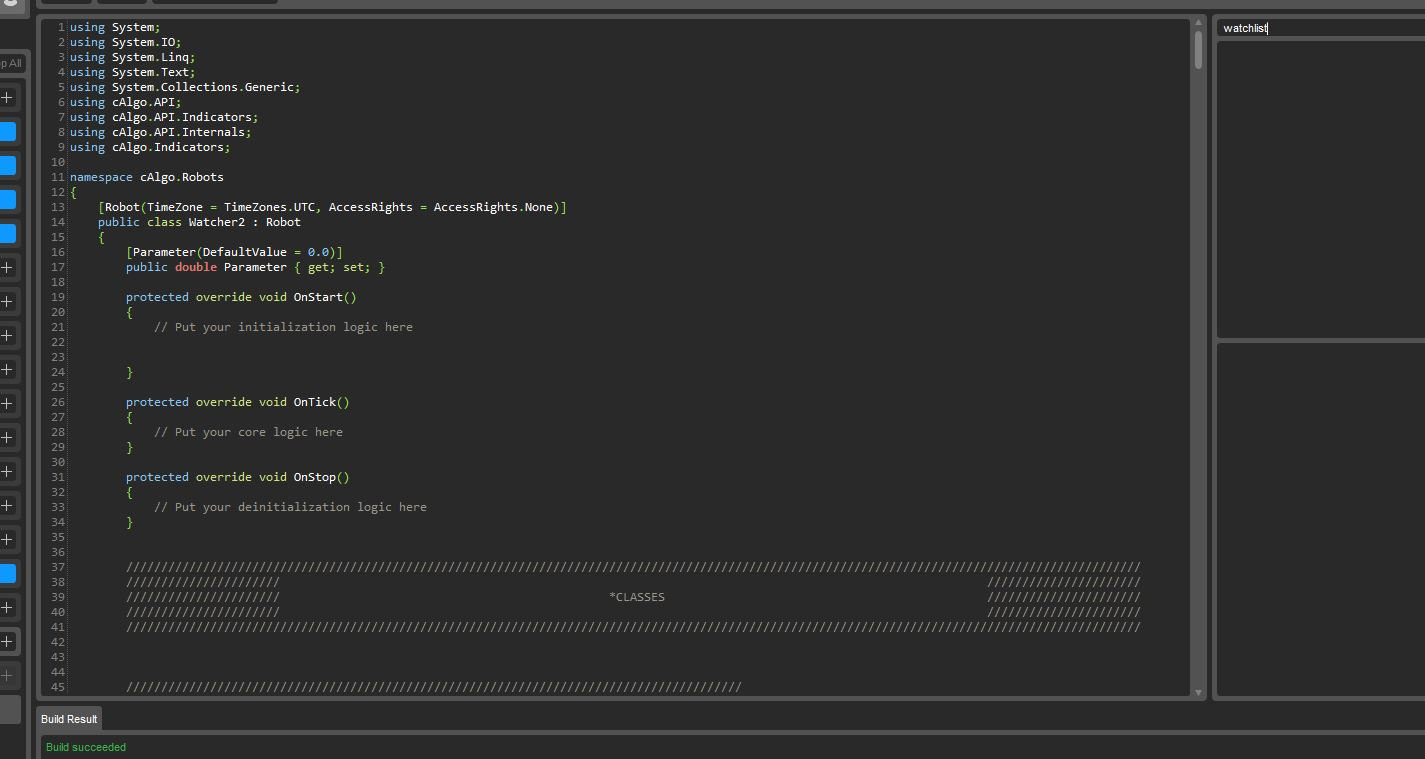Image resolution: width=1425 pixels, height=759 pixels.
Task: Click the scrollbar down arrow of the code editor
Action: point(1197,691)
